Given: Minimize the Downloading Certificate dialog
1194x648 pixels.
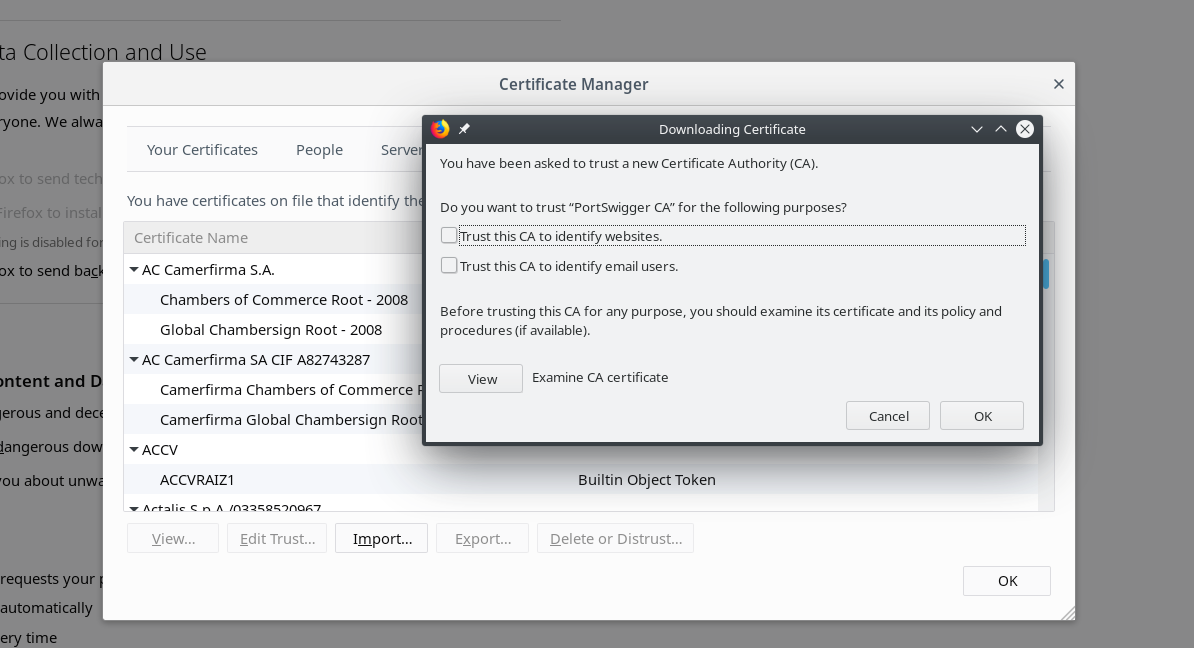Looking at the screenshot, I should (976, 129).
